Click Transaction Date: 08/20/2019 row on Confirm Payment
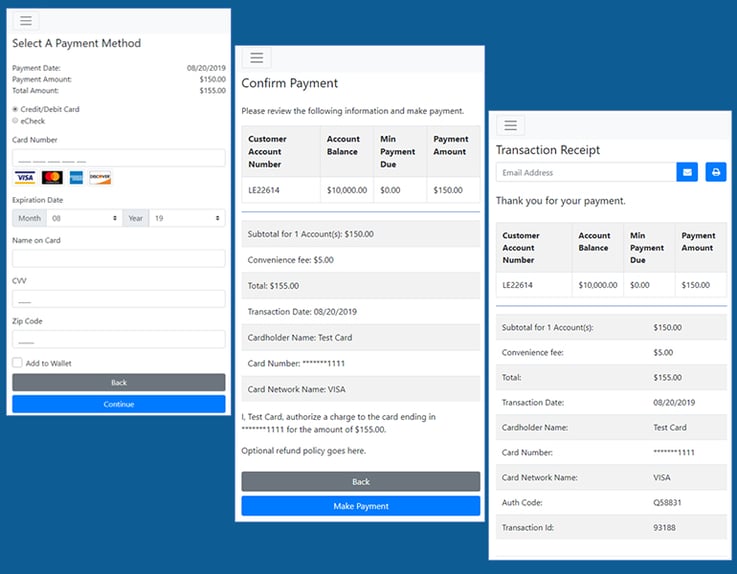Image resolution: width=737 pixels, height=574 pixels. 361,312
